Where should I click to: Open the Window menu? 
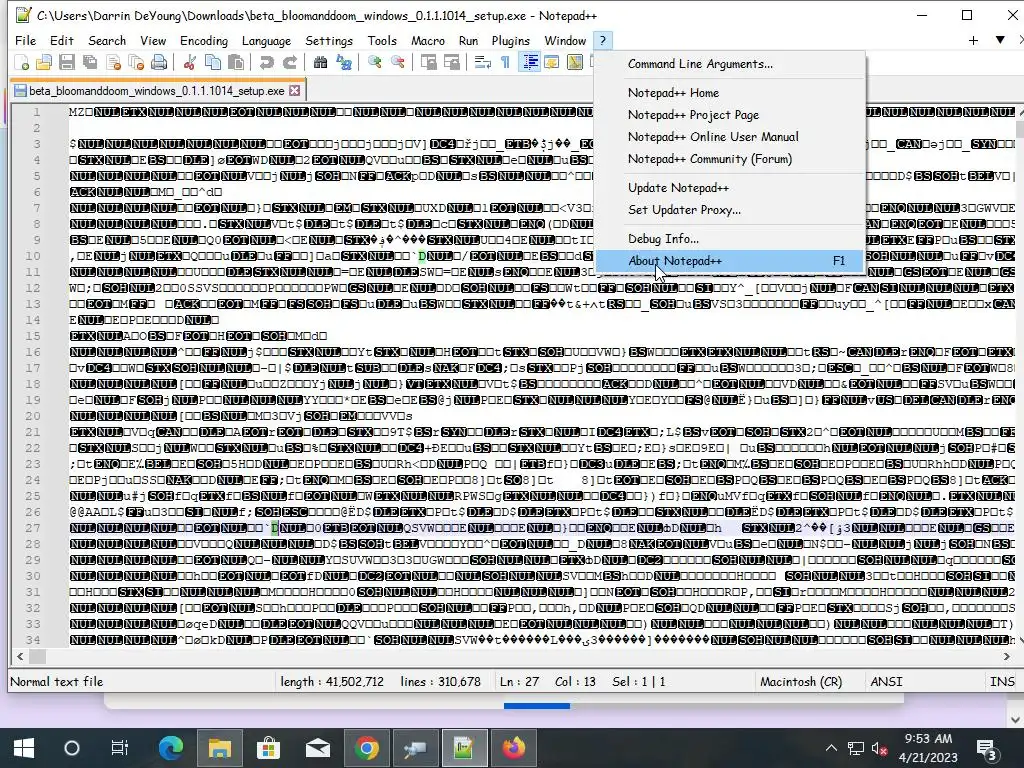565,40
